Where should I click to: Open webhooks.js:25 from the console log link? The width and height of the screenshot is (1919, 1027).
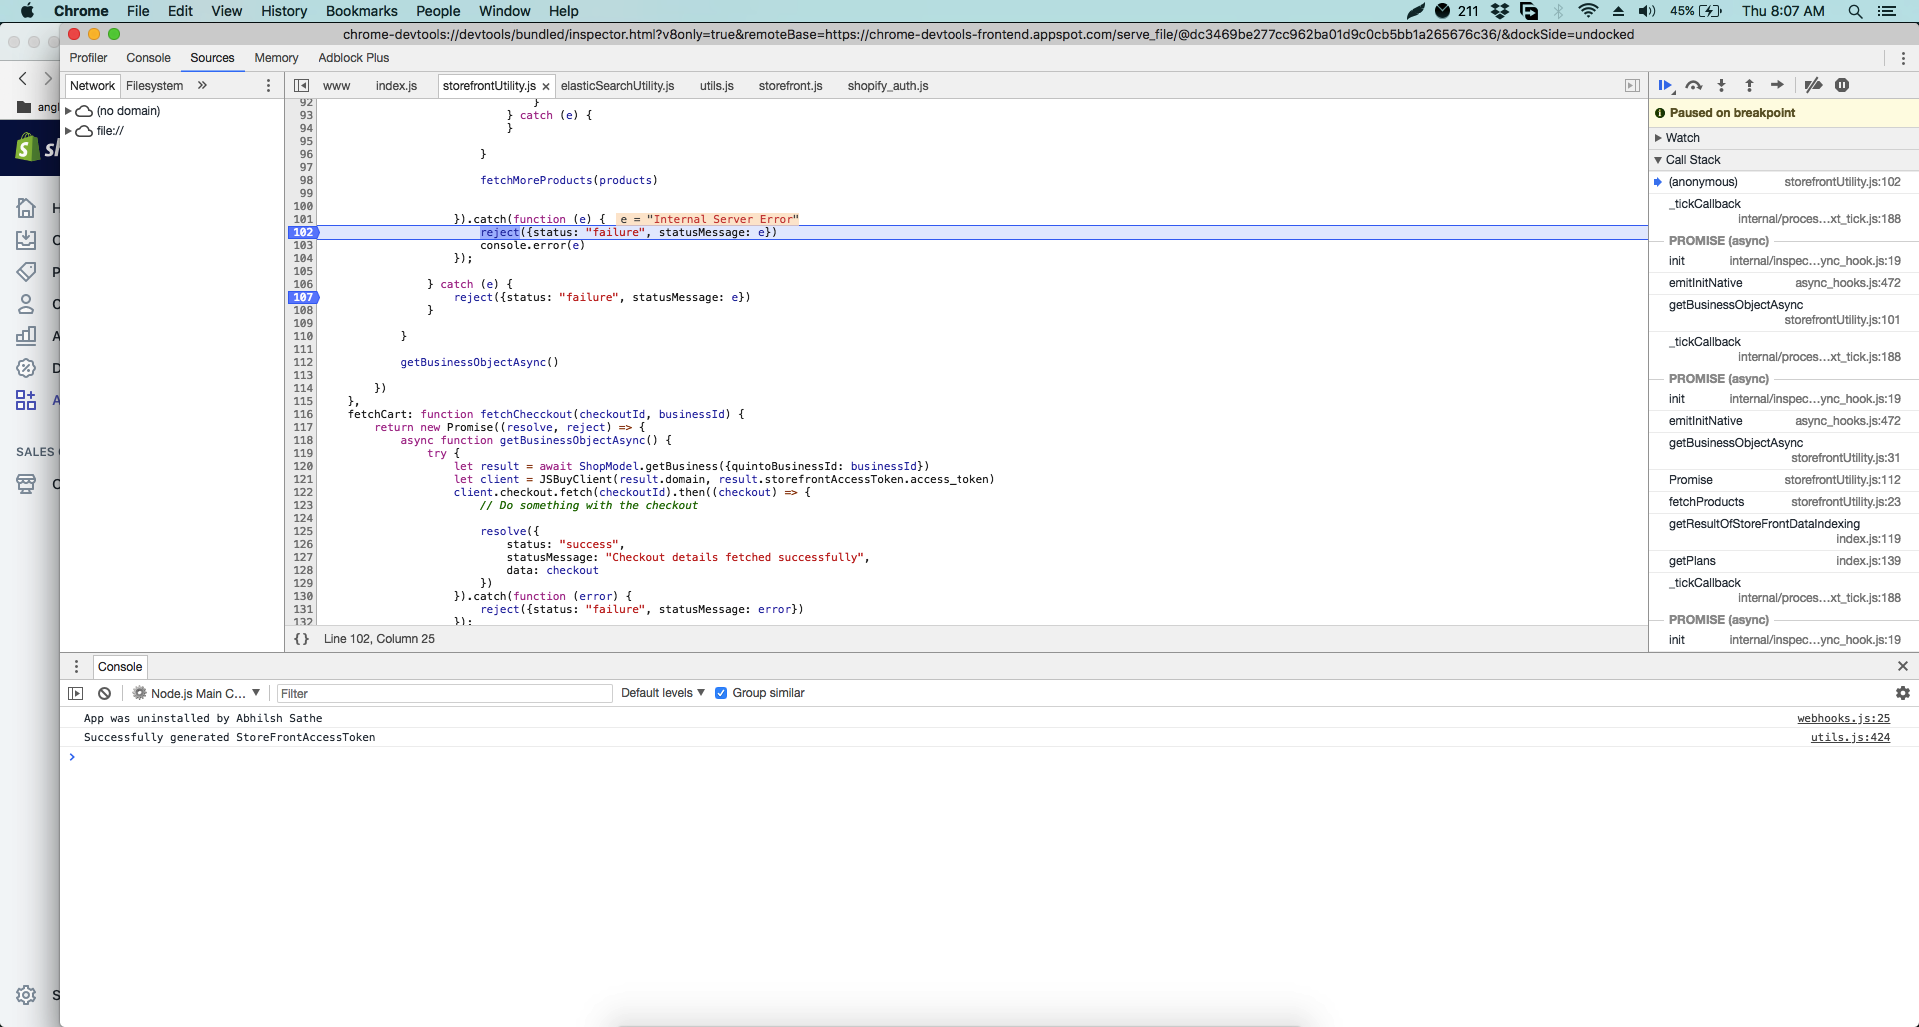pyautogui.click(x=1843, y=718)
